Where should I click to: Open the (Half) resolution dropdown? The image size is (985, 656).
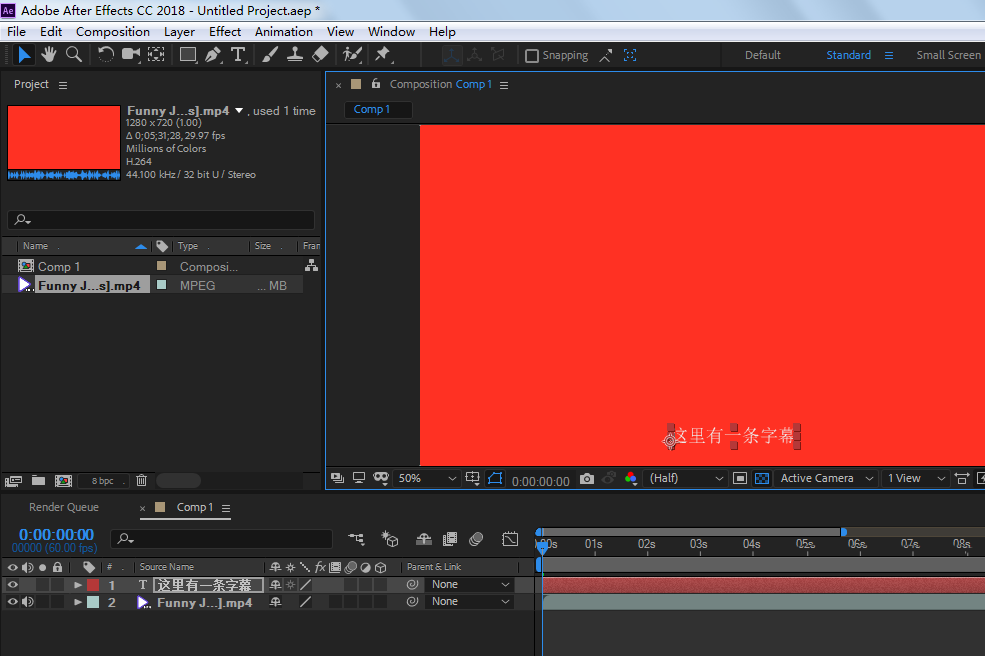(x=686, y=478)
